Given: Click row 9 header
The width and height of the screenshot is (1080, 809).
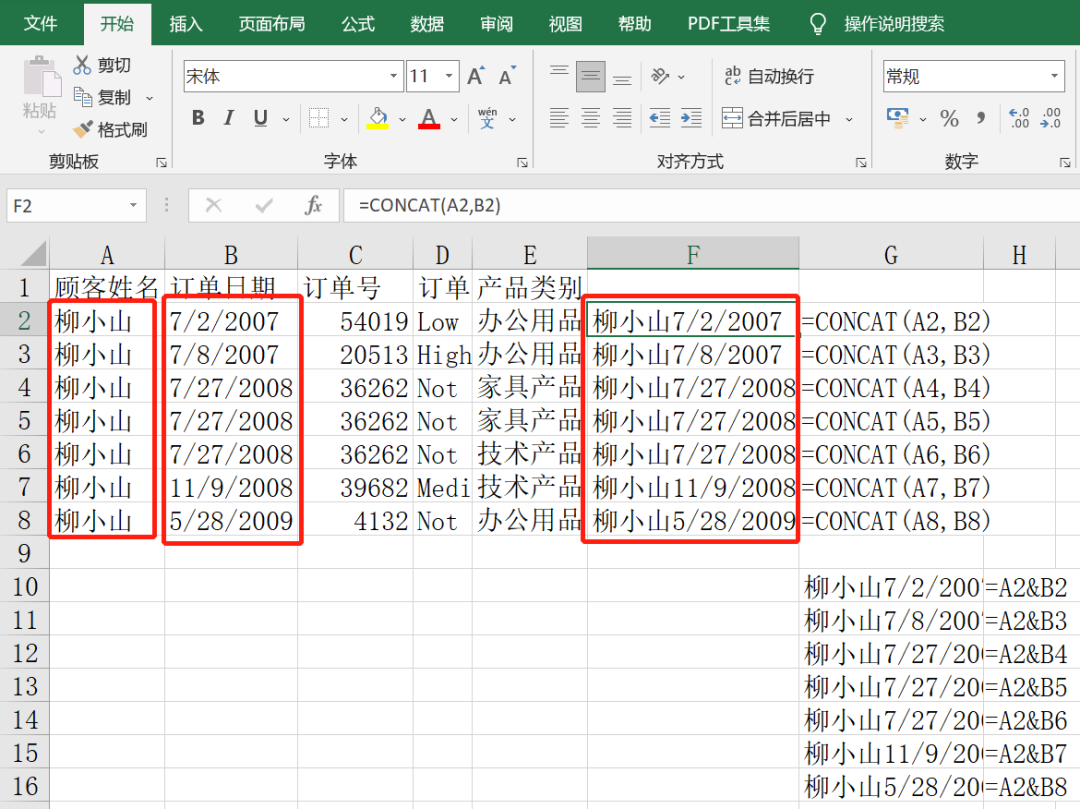Looking at the screenshot, I should click(25, 553).
